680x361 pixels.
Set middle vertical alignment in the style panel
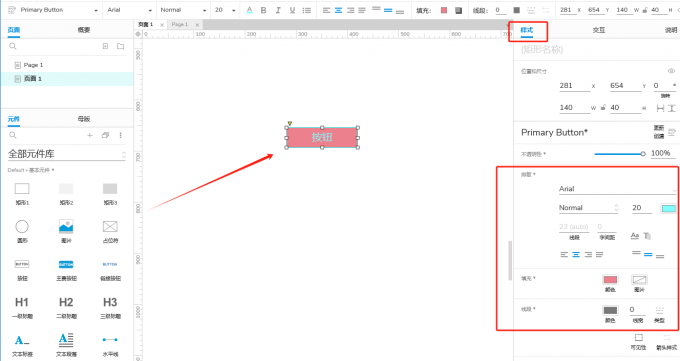click(648, 255)
